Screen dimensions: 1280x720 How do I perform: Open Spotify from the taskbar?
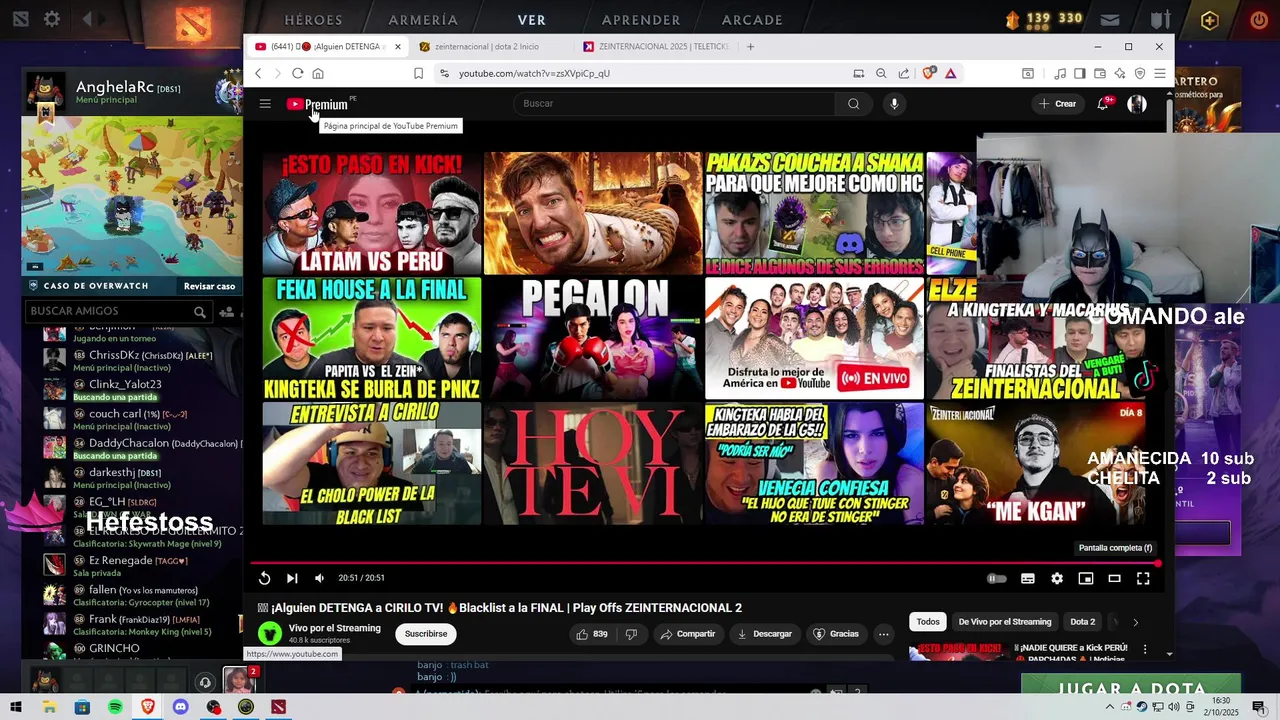click(x=115, y=707)
